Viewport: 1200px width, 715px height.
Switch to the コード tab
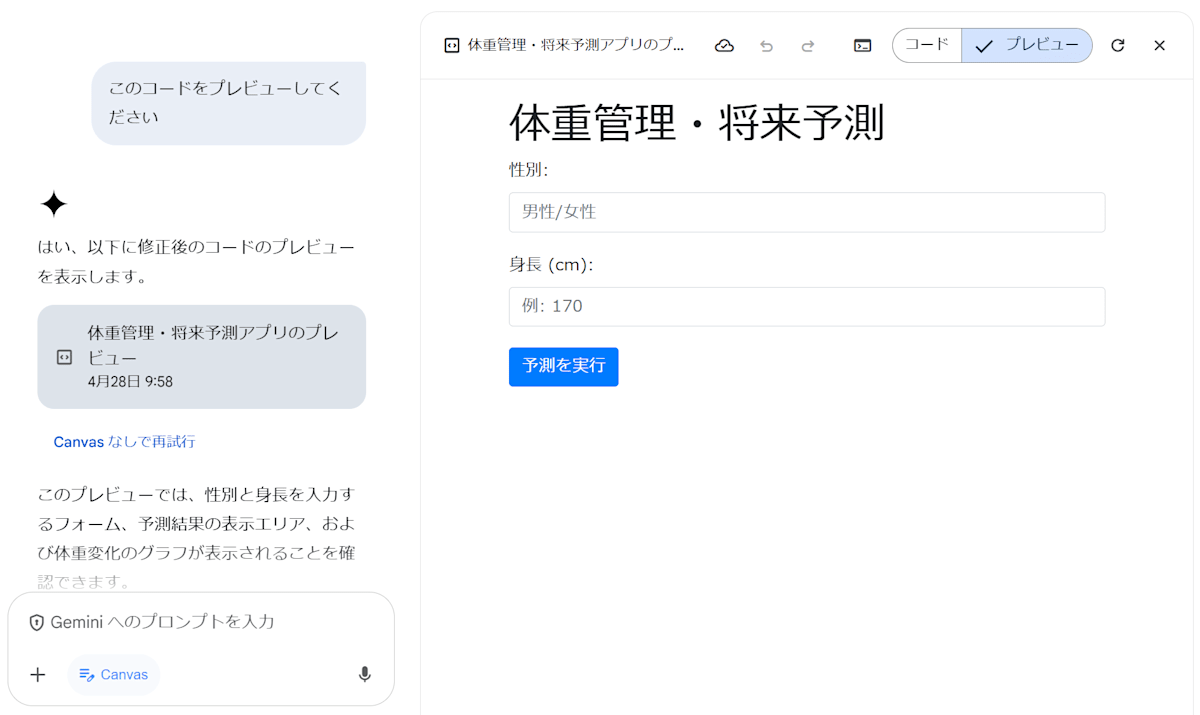click(927, 45)
